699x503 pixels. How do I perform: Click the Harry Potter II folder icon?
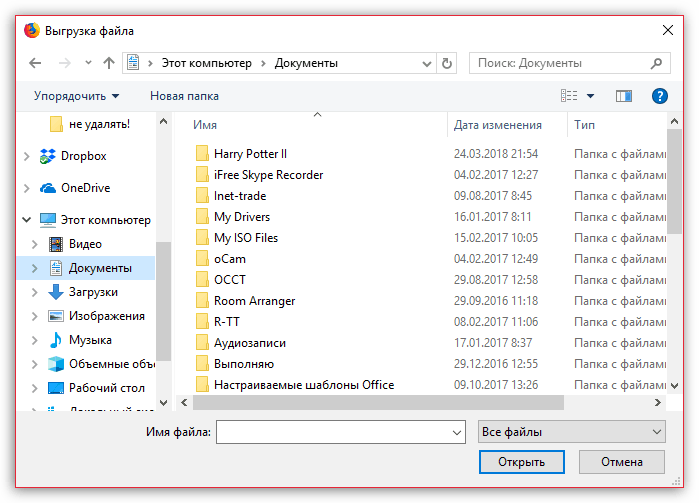pos(202,153)
